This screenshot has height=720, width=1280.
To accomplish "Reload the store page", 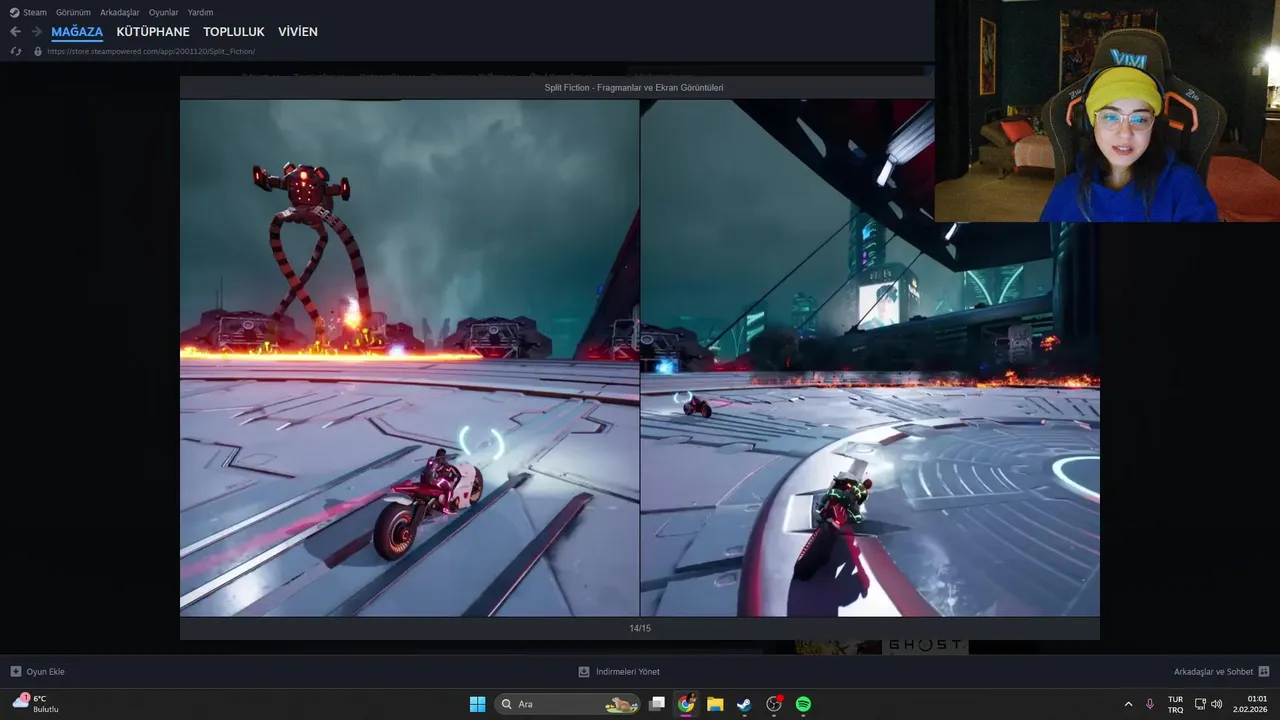I will [x=15, y=51].
